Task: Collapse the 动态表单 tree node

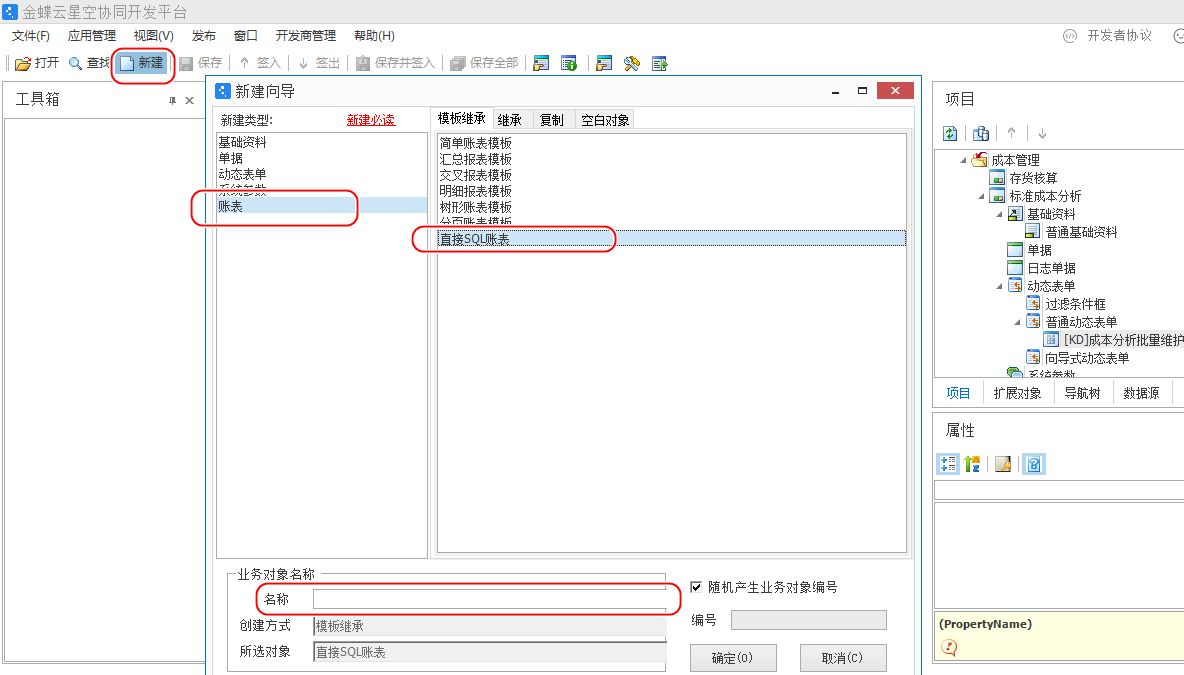Action: click(999, 286)
